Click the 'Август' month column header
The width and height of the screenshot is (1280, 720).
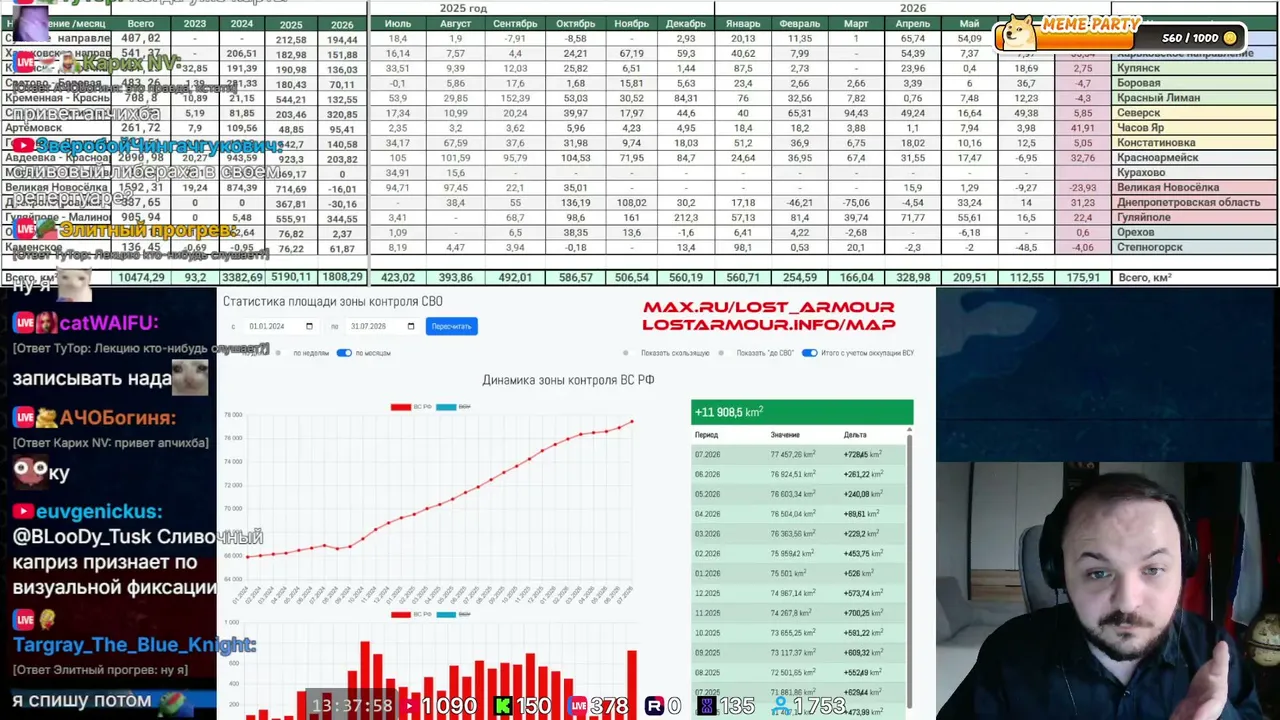[x=455, y=24]
